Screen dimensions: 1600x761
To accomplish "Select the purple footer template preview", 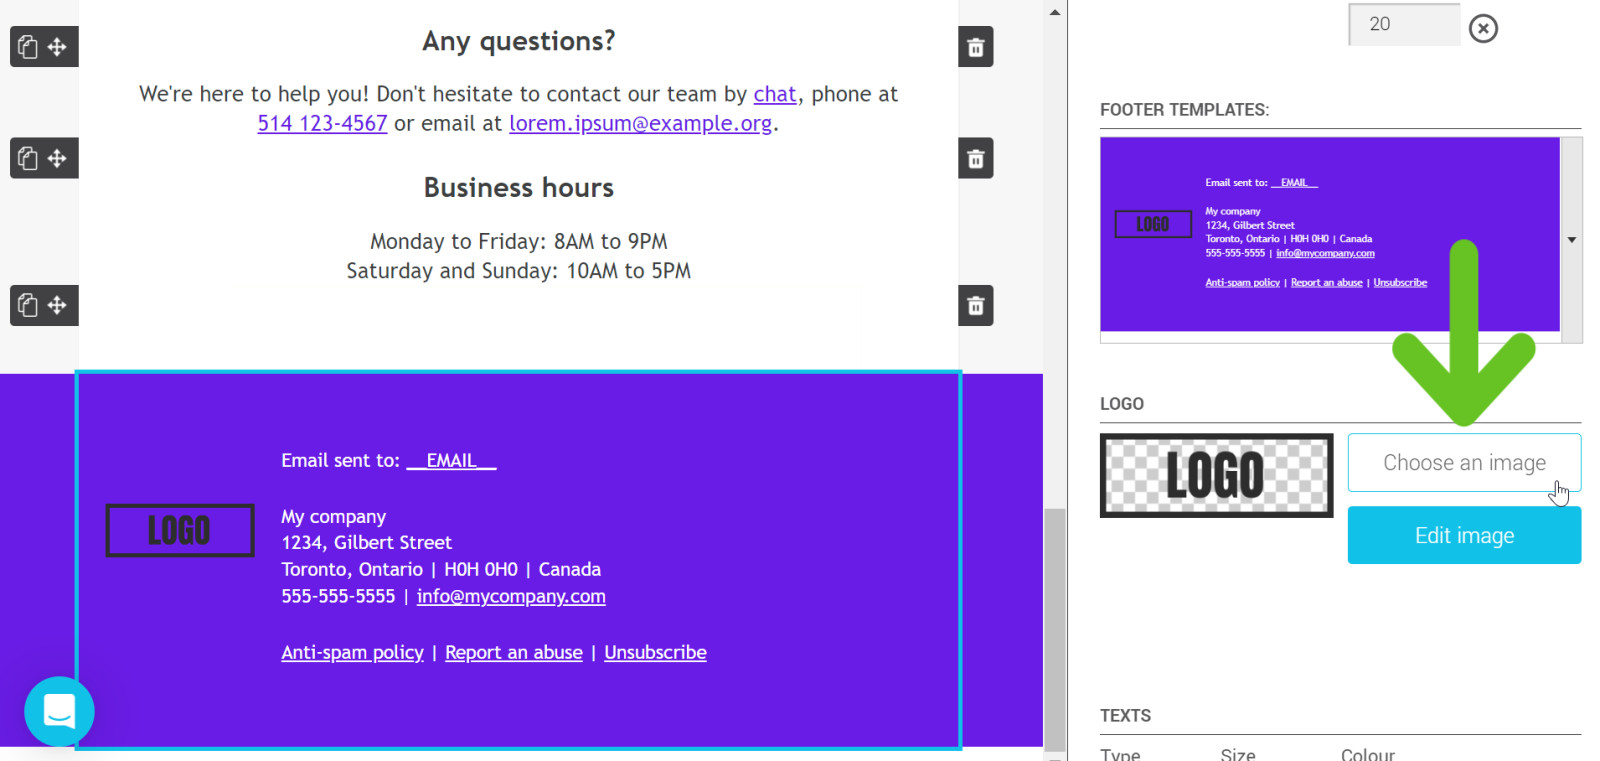I will tap(1329, 234).
